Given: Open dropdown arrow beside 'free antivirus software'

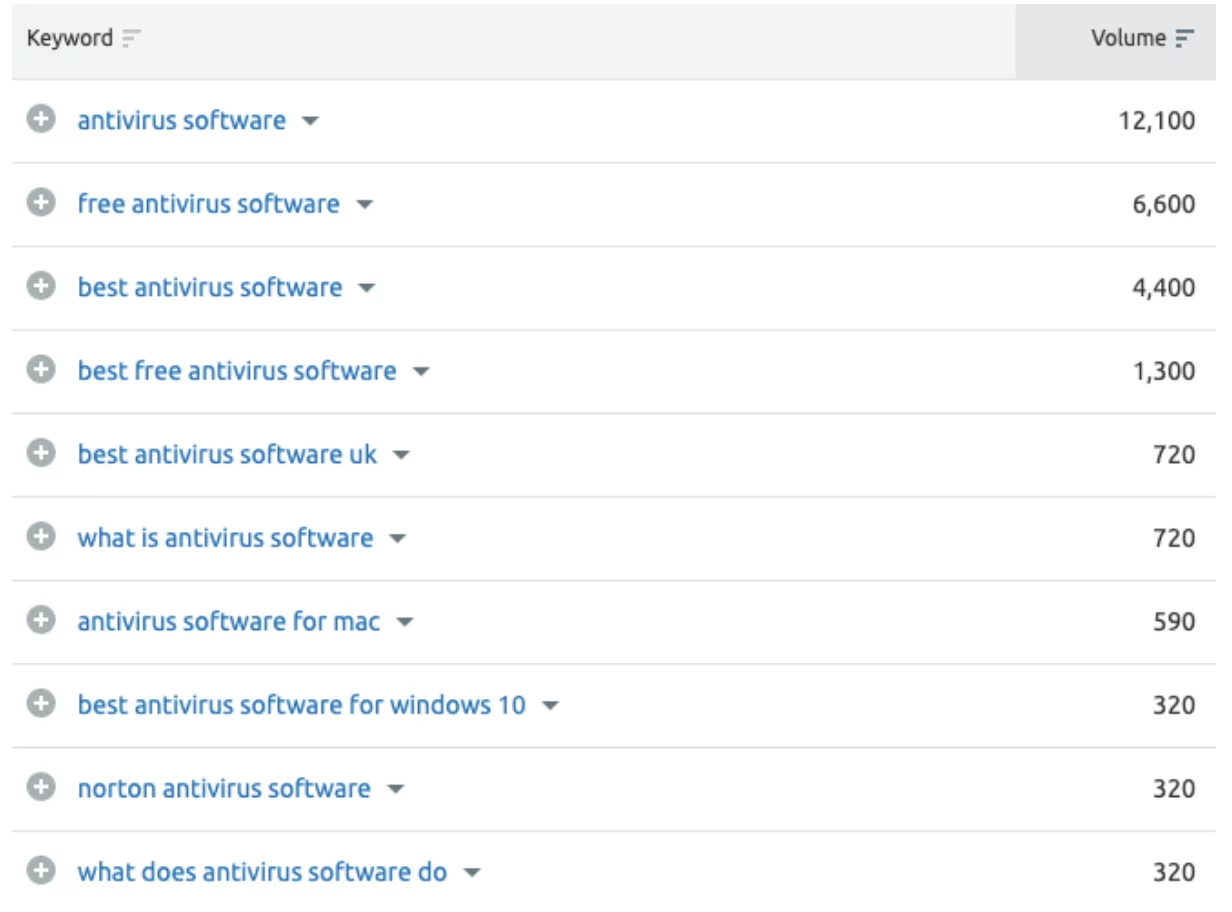Looking at the screenshot, I should pyautogui.click(x=364, y=205).
